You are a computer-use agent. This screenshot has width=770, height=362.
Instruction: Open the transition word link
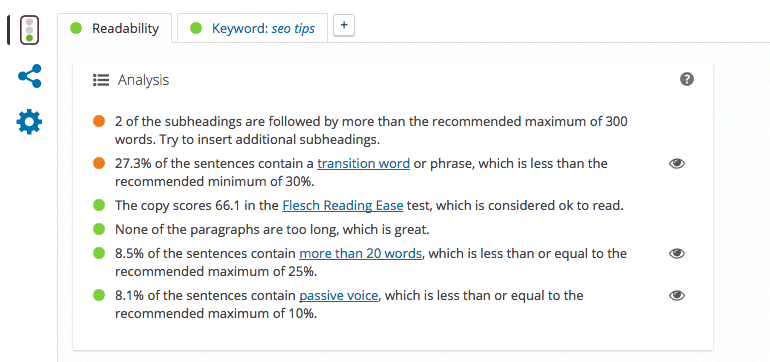click(363, 163)
